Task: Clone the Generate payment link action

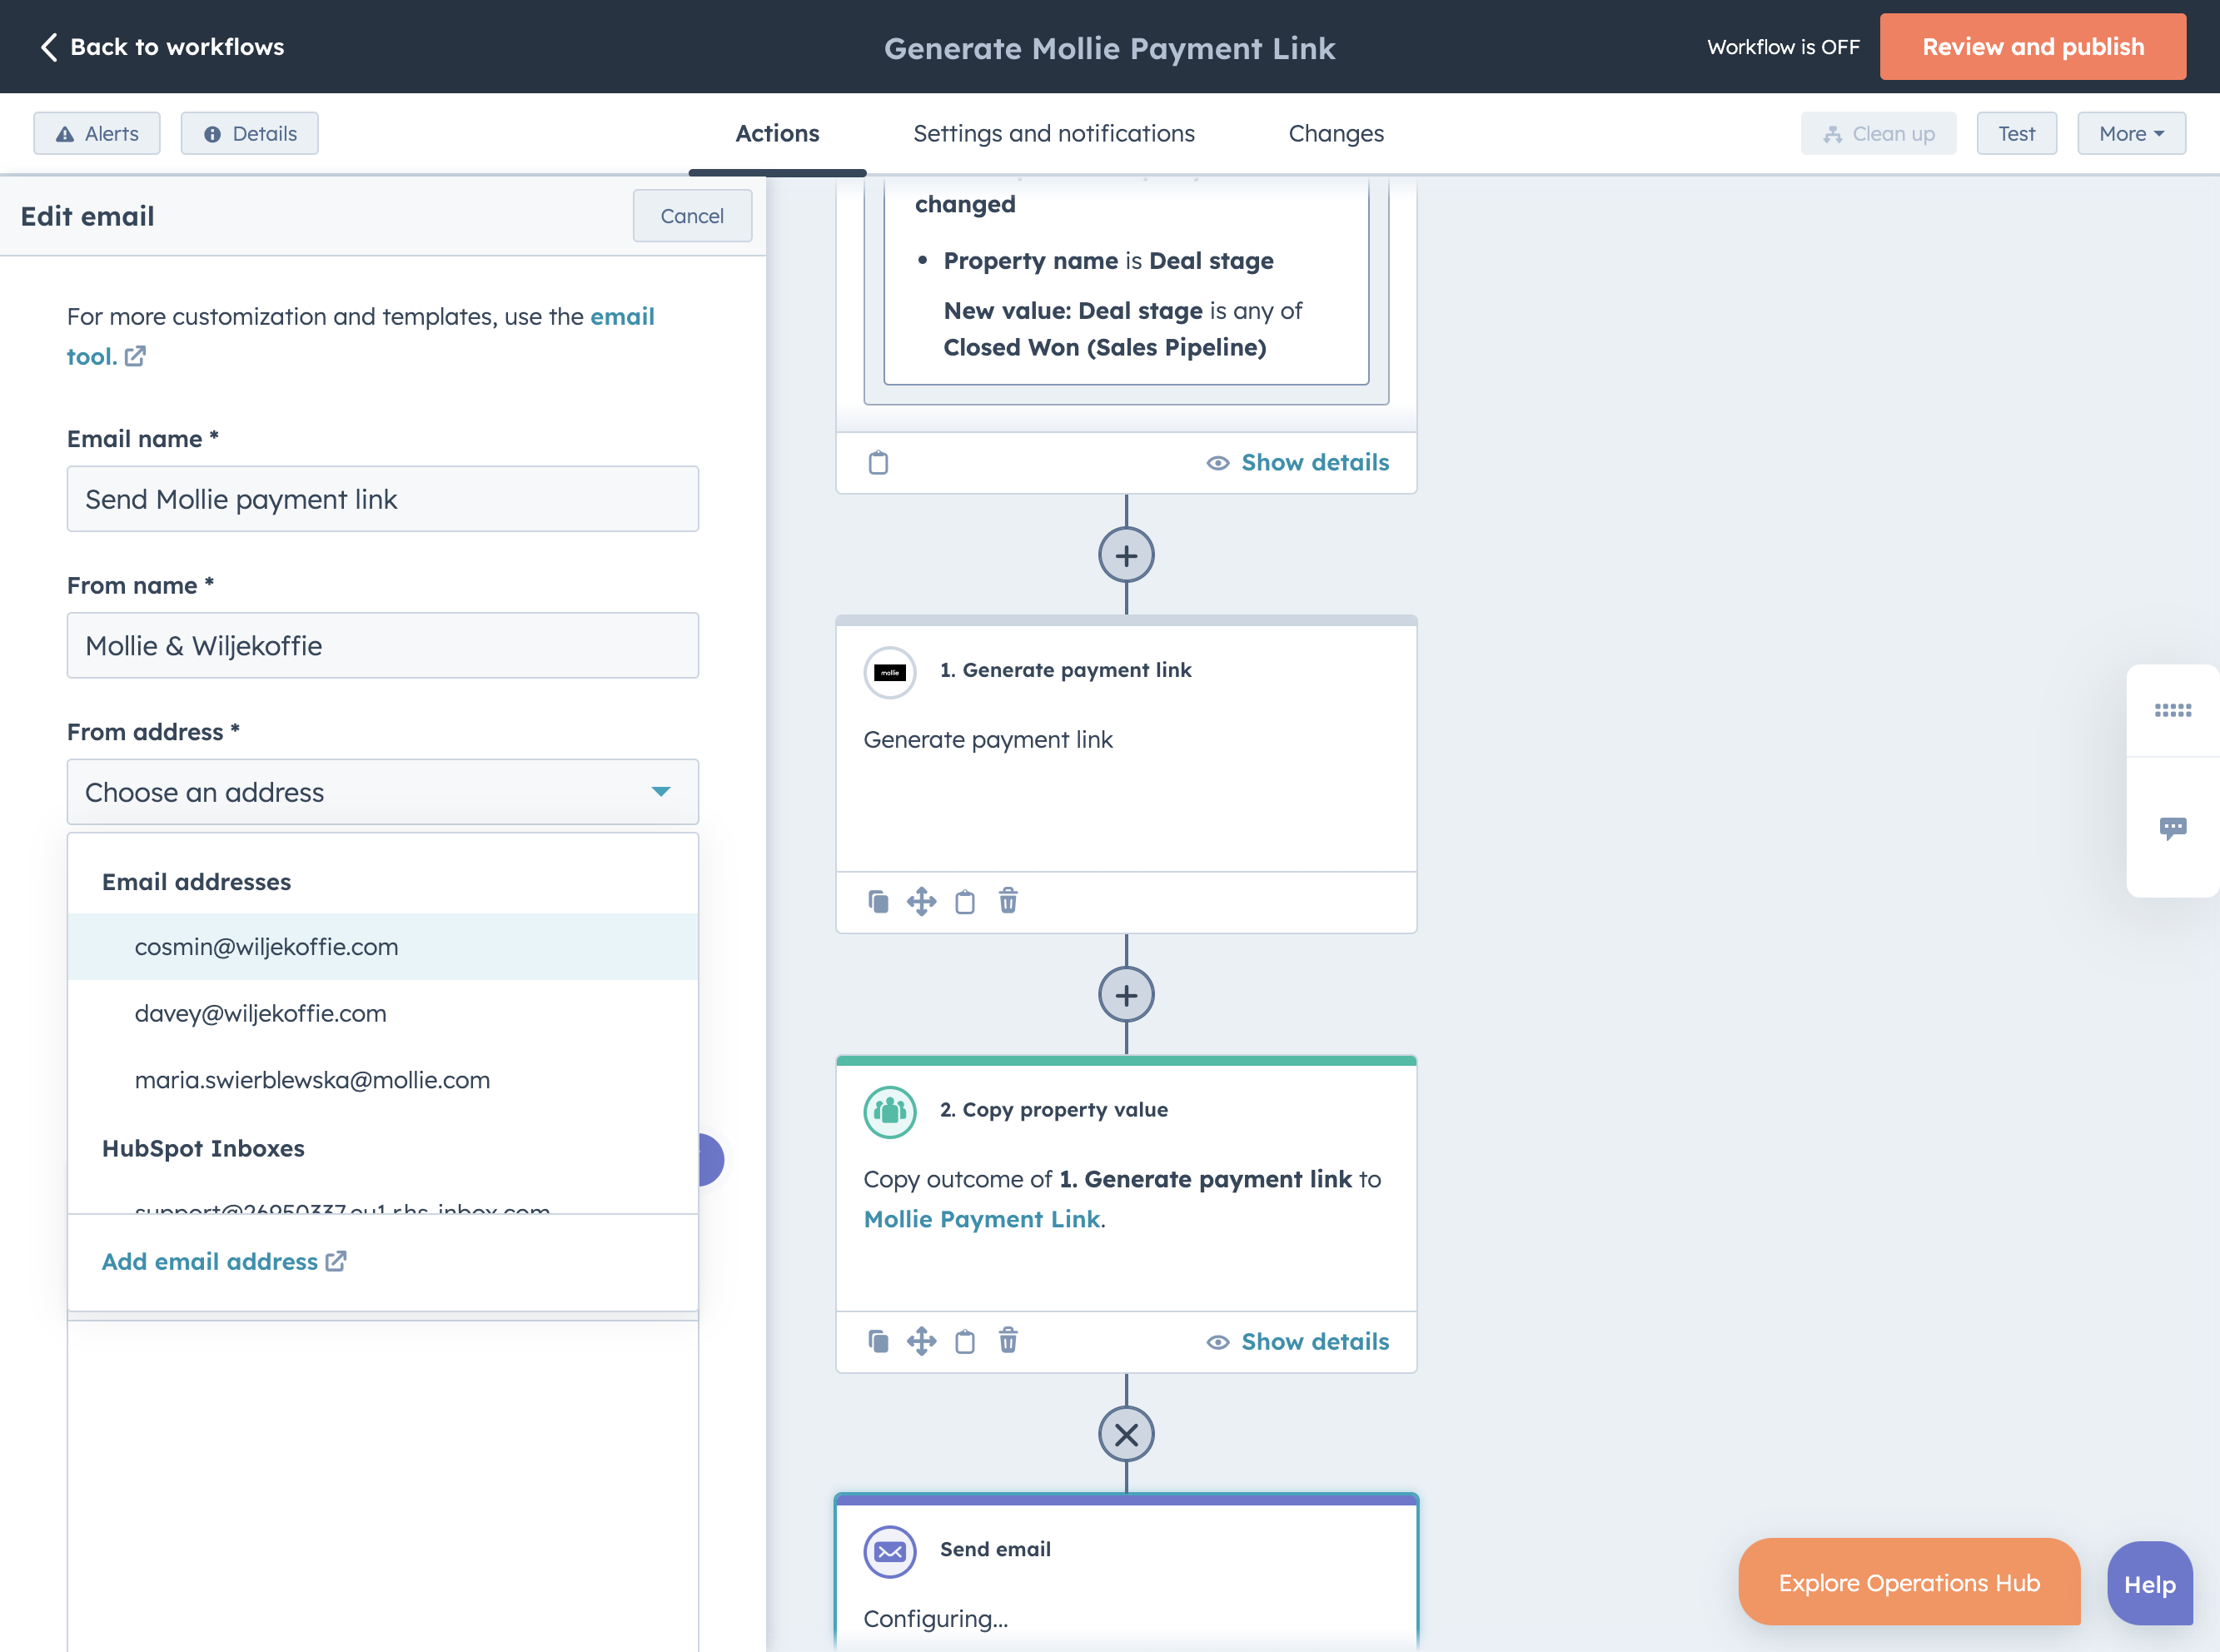Action: 878,901
